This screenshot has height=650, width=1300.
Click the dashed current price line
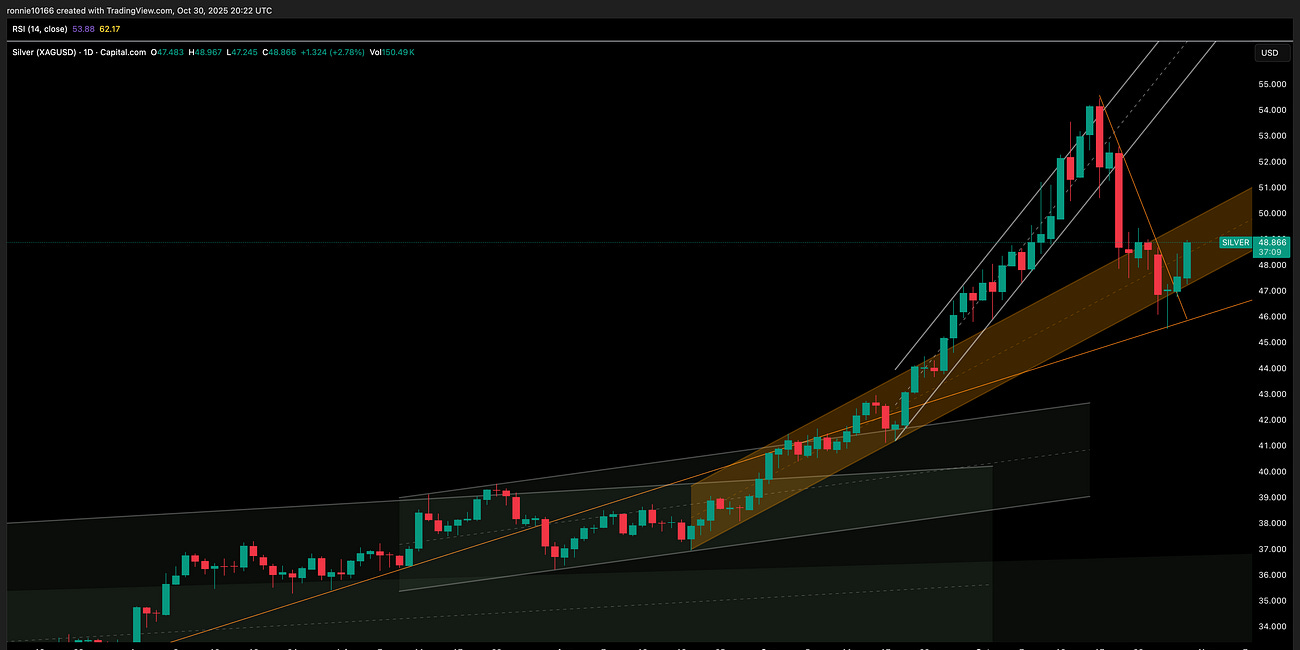pos(600,242)
